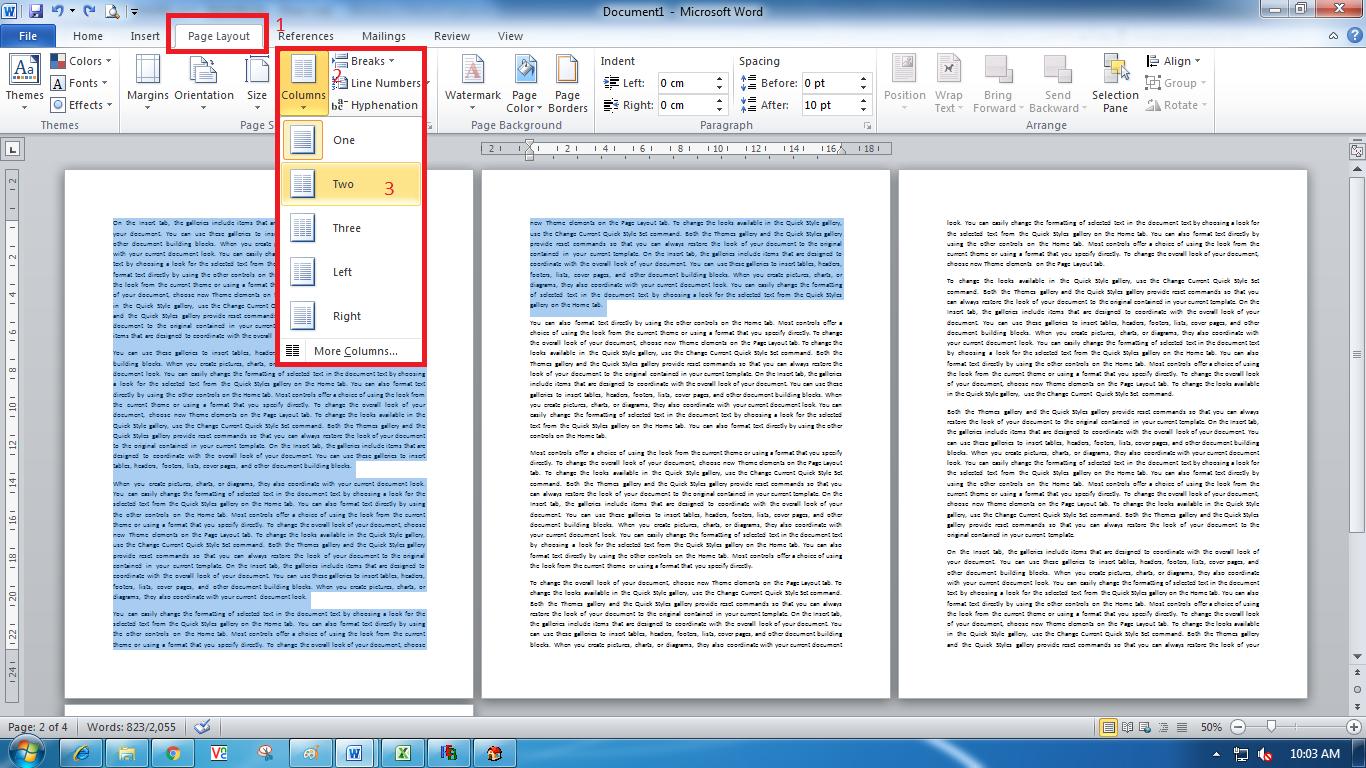
Task: Click the Windows Start button
Action: tap(27, 751)
